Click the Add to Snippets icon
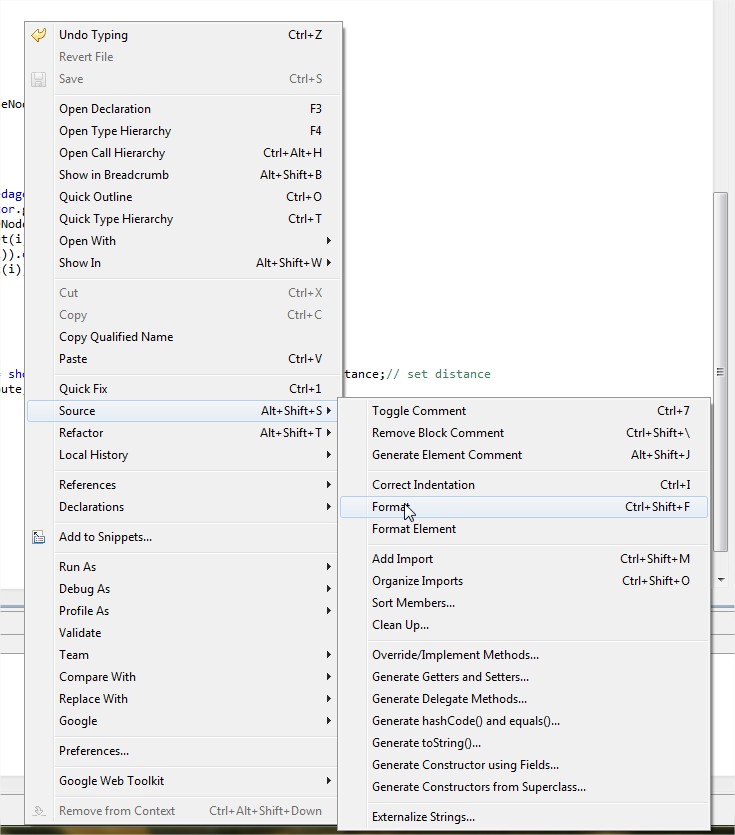 tap(39, 537)
